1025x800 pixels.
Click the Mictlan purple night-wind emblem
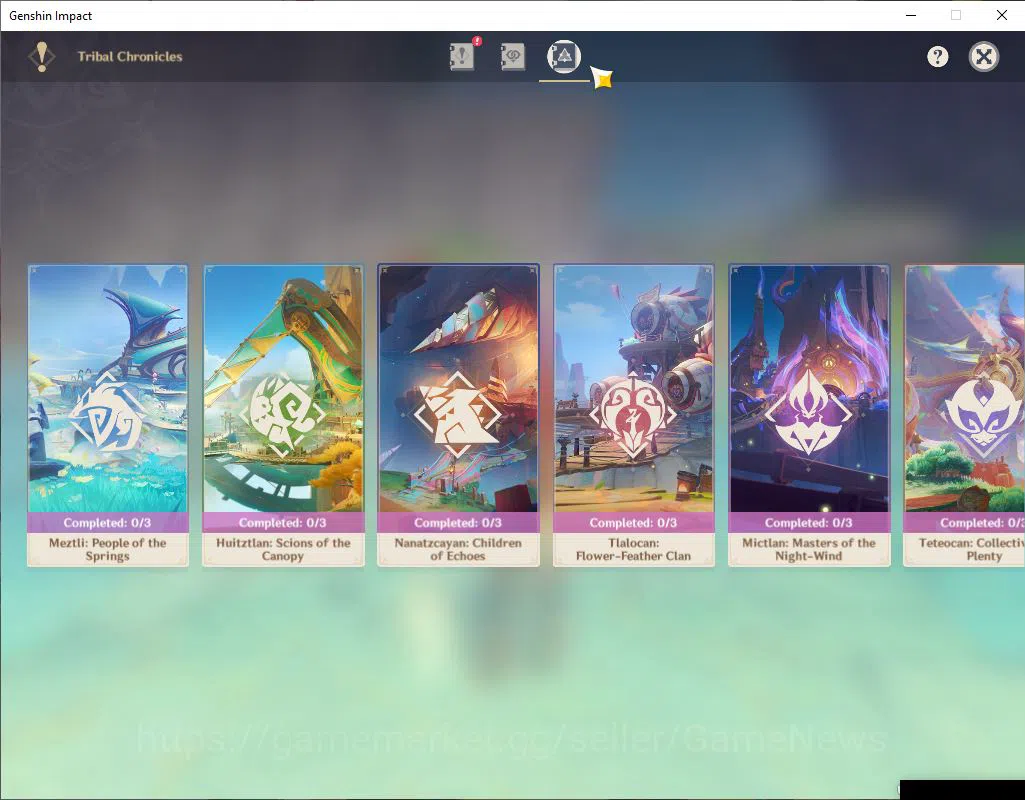pyautogui.click(x=809, y=413)
